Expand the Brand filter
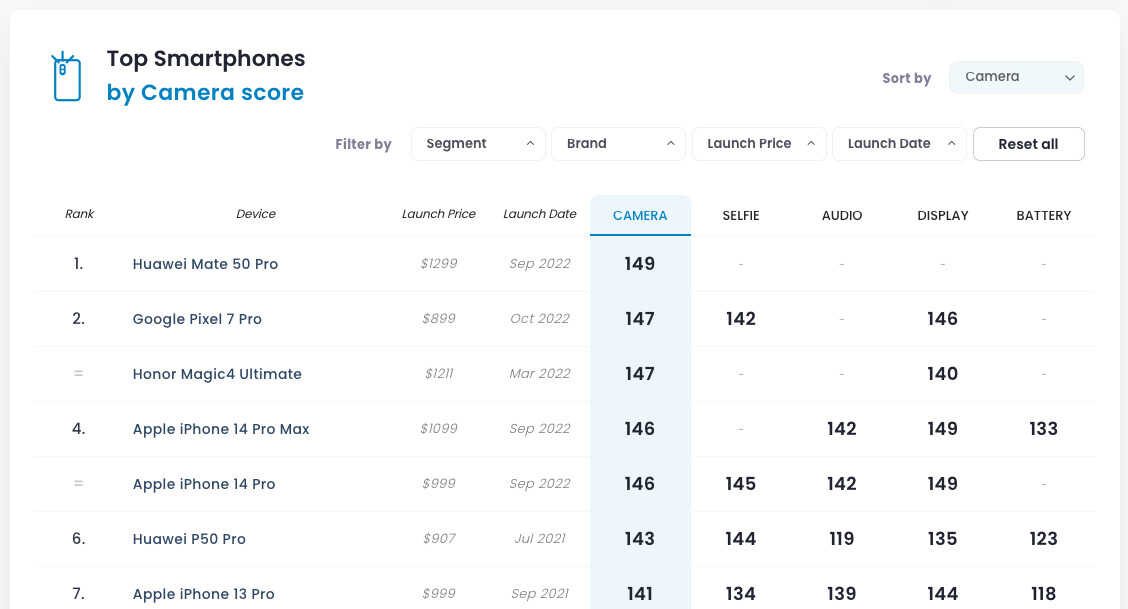The height and width of the screenshot is (609, 1128). [x=619, y=144]
